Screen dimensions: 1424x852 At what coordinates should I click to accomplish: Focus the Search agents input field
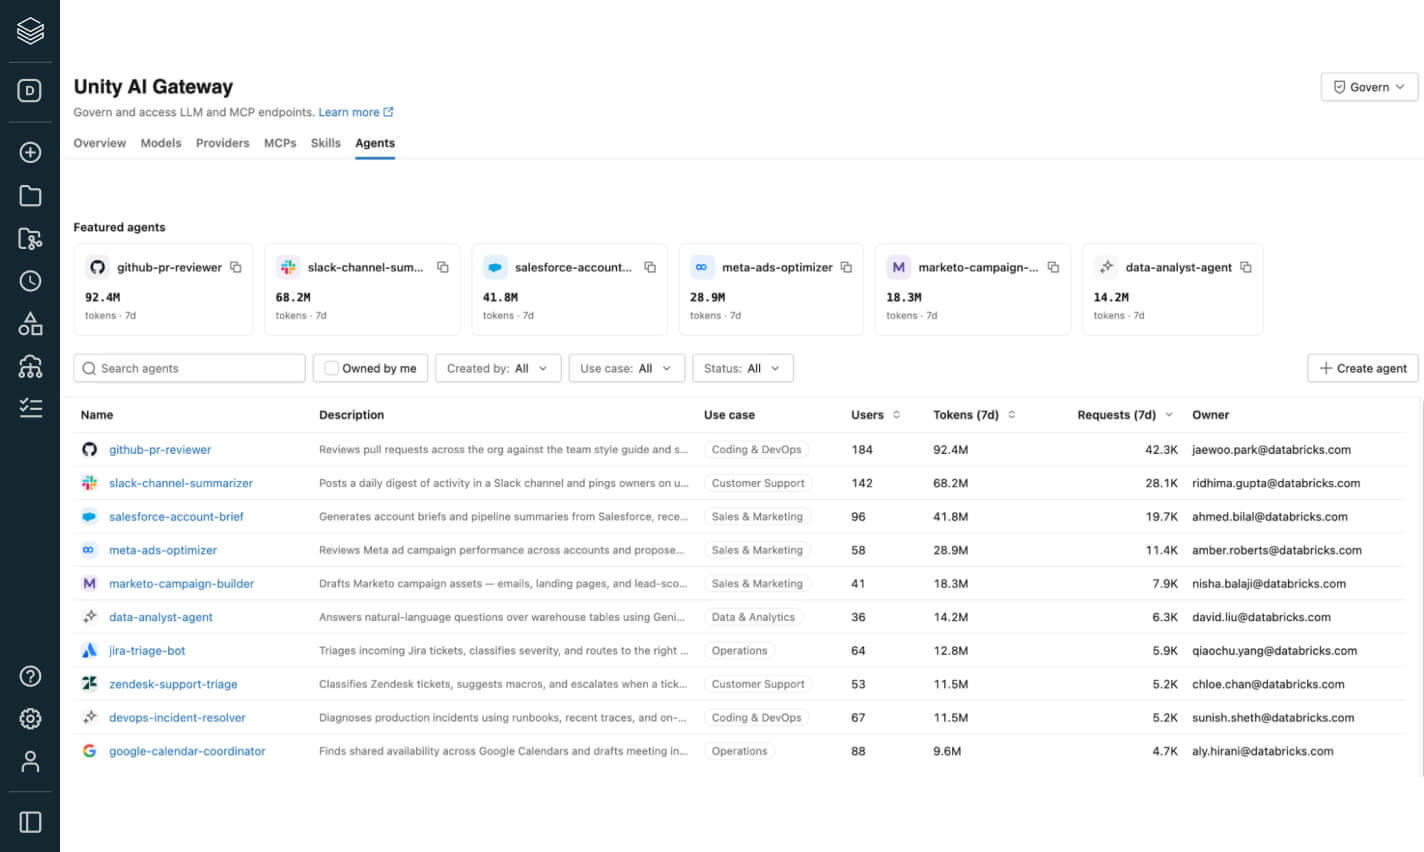[x=189, y=368]
